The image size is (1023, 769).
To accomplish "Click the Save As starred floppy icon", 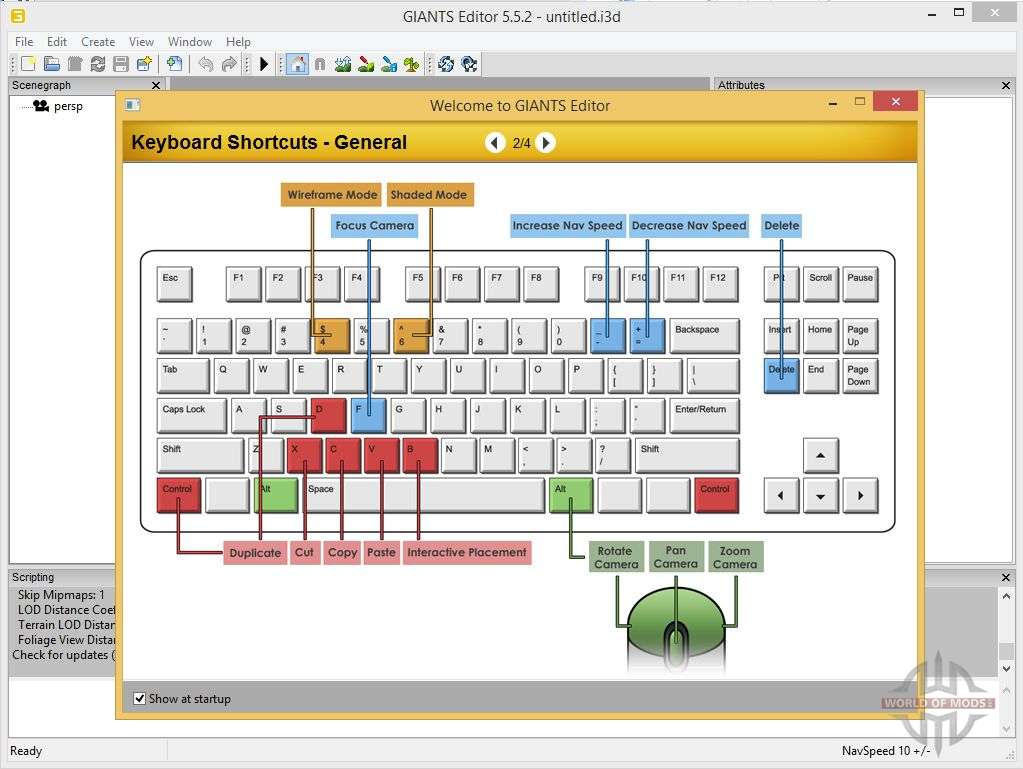I will tap(144, 64).
